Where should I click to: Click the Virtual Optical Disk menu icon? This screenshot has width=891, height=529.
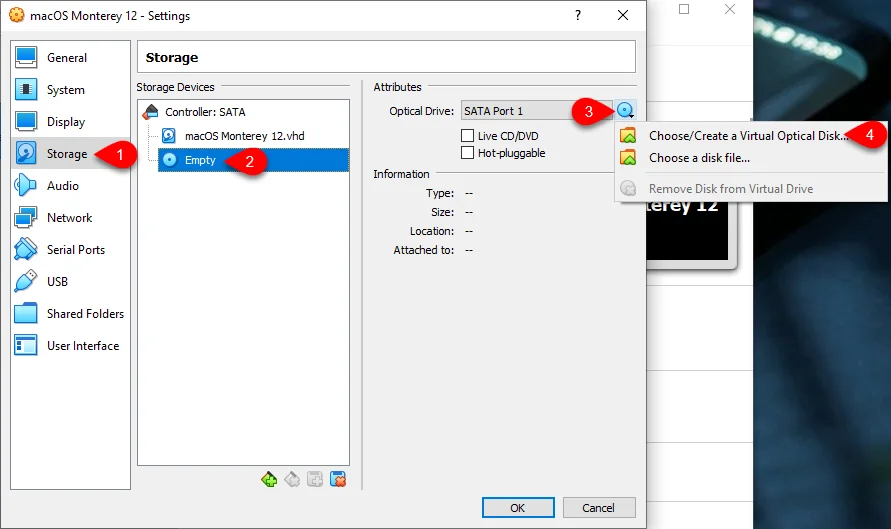[x=628, y=136]
